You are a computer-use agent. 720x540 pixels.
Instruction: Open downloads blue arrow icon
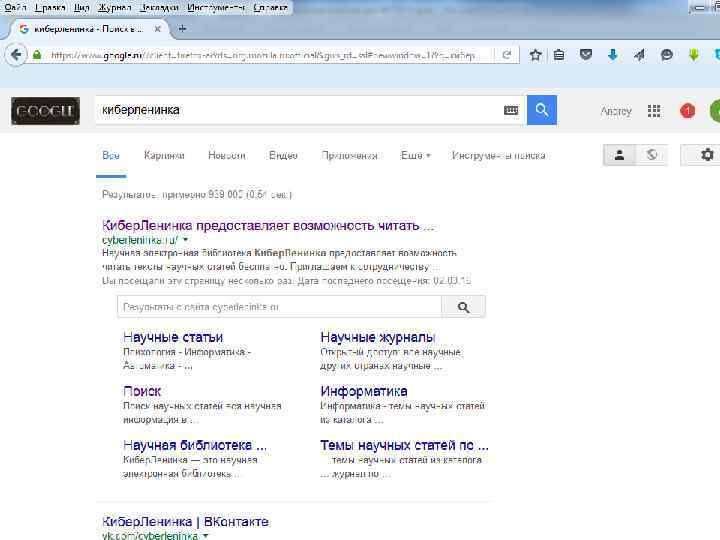pyautogui.click(x=613, y=56)
